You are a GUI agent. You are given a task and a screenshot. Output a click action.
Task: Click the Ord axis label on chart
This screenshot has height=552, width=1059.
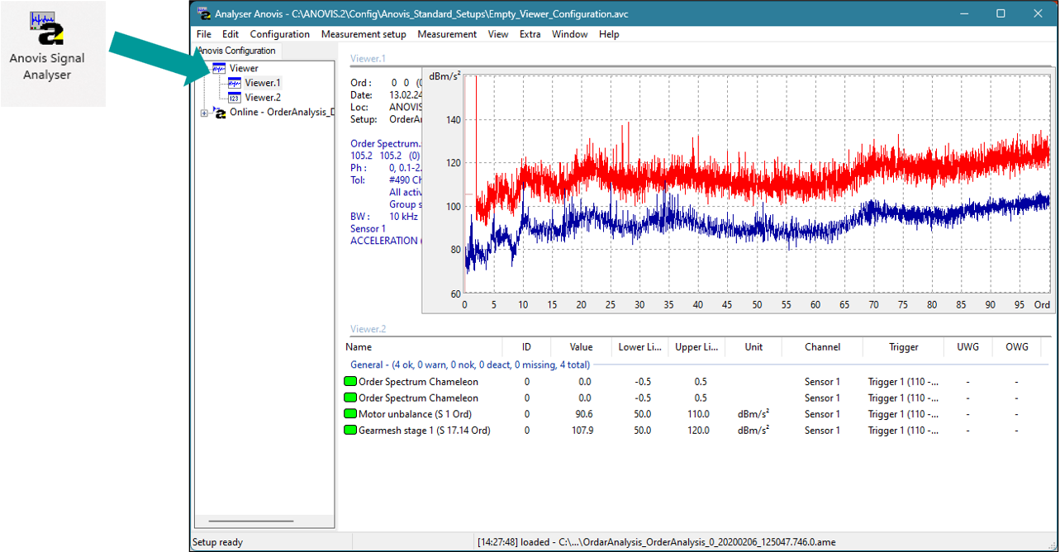[x=1041, y=305]
